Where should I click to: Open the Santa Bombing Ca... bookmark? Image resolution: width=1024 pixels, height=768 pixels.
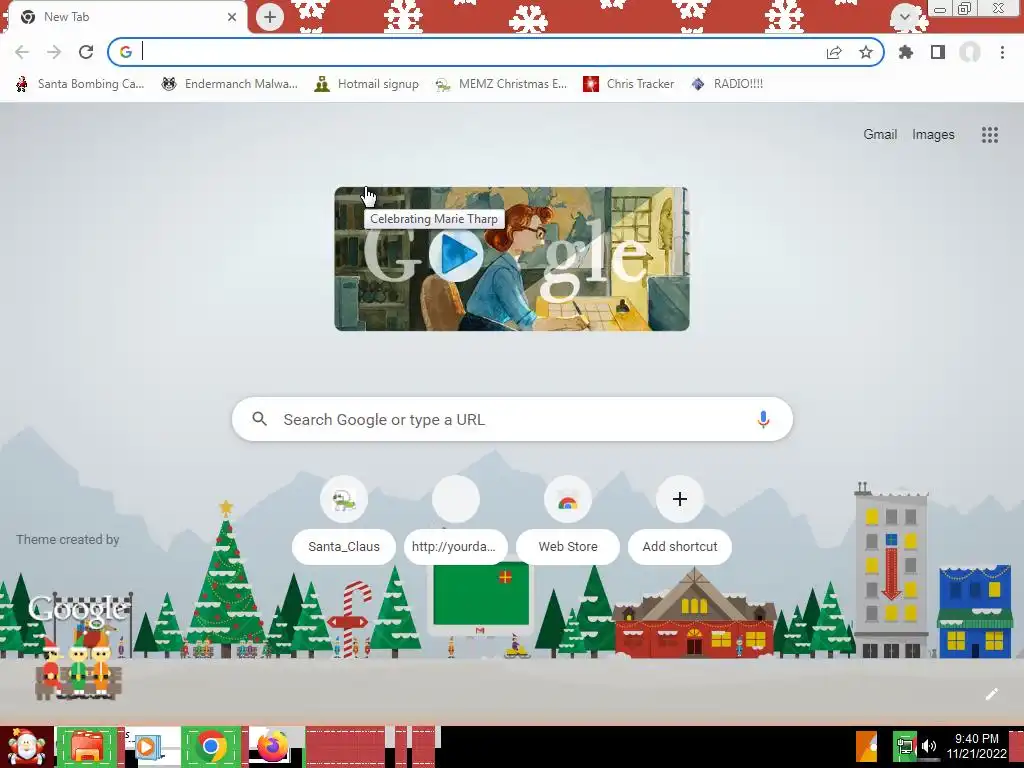80,84
